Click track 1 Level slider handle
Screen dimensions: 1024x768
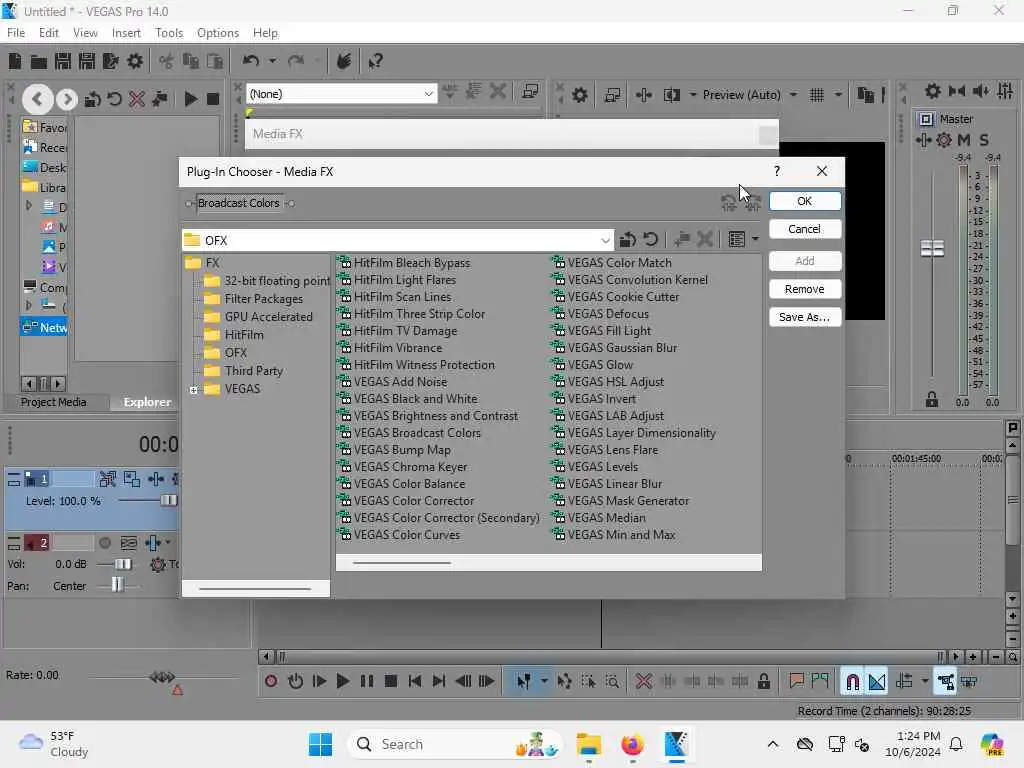(x=168, y=501)
